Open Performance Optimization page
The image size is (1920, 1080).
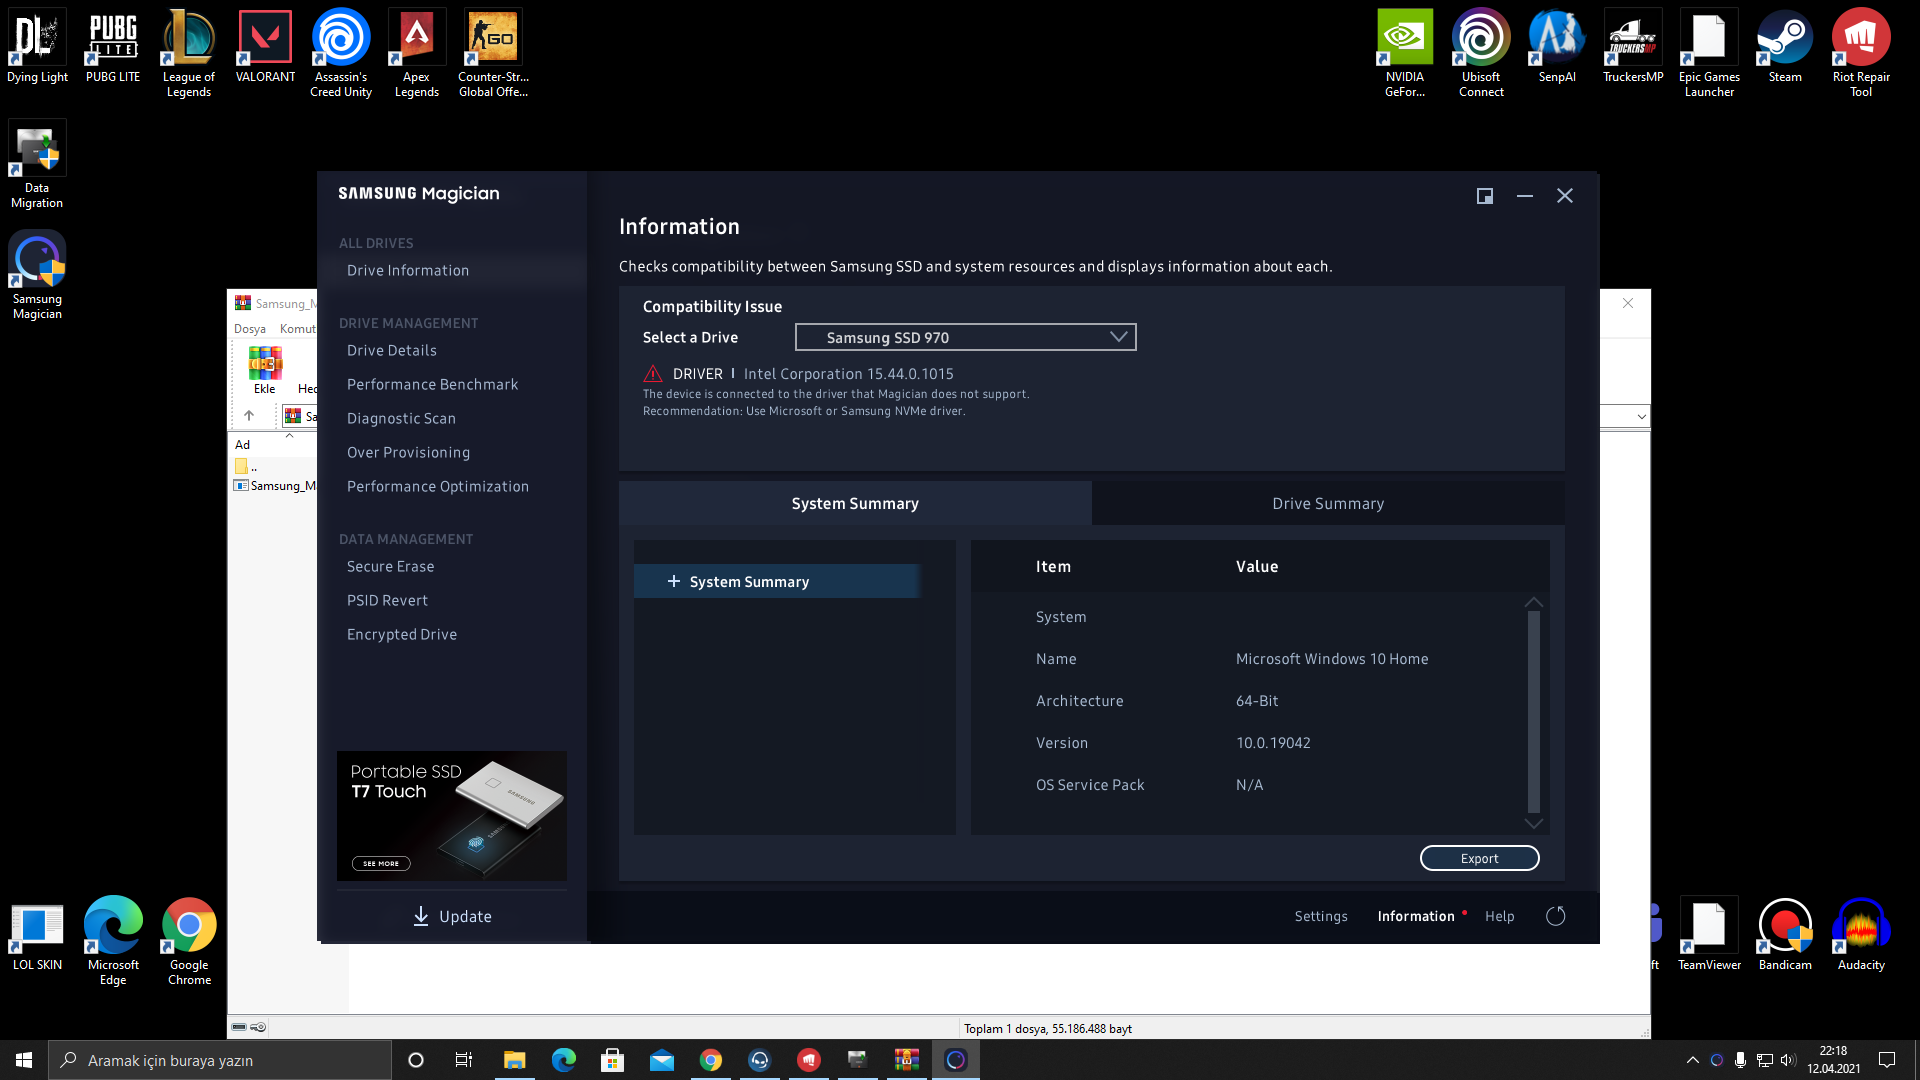[438, 486]
